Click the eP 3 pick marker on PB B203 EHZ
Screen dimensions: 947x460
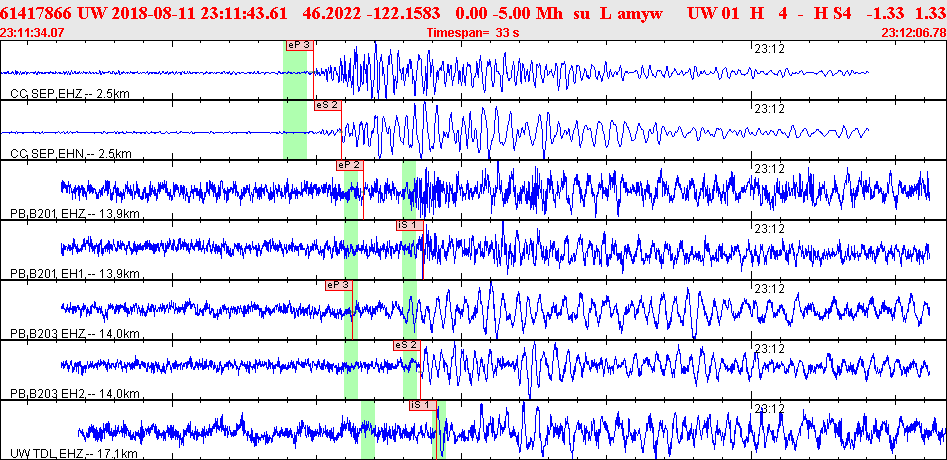338,285
